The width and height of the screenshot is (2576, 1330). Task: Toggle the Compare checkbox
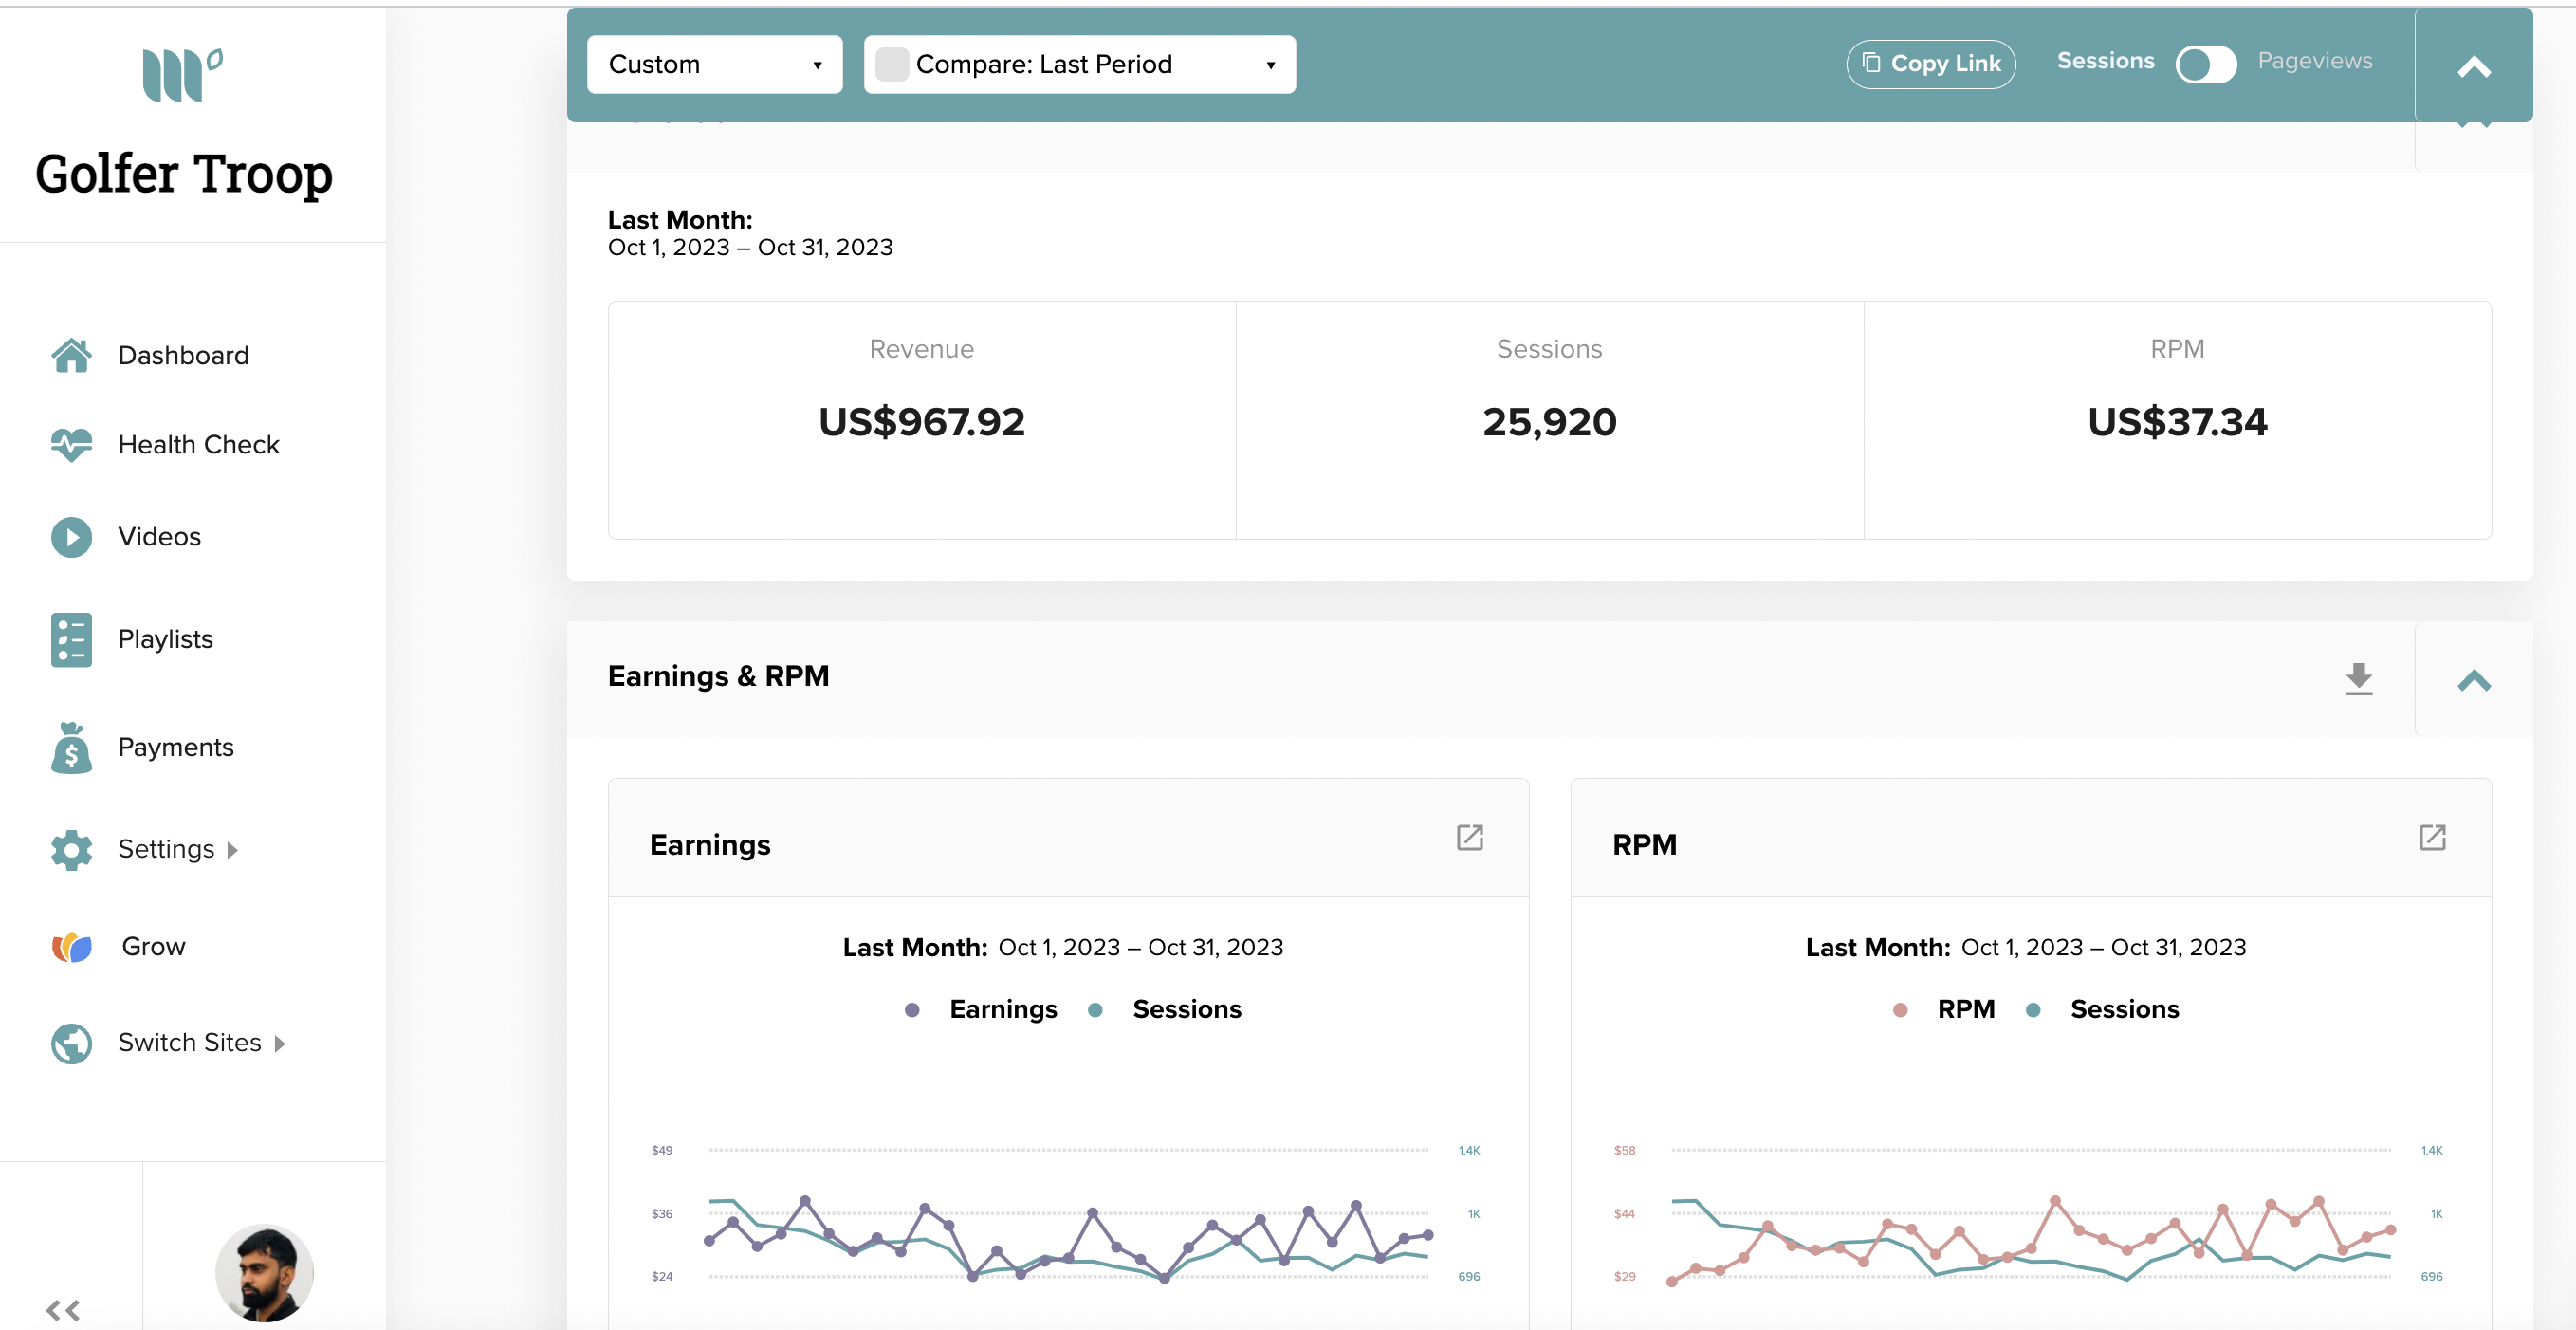[x=891, y=65]
